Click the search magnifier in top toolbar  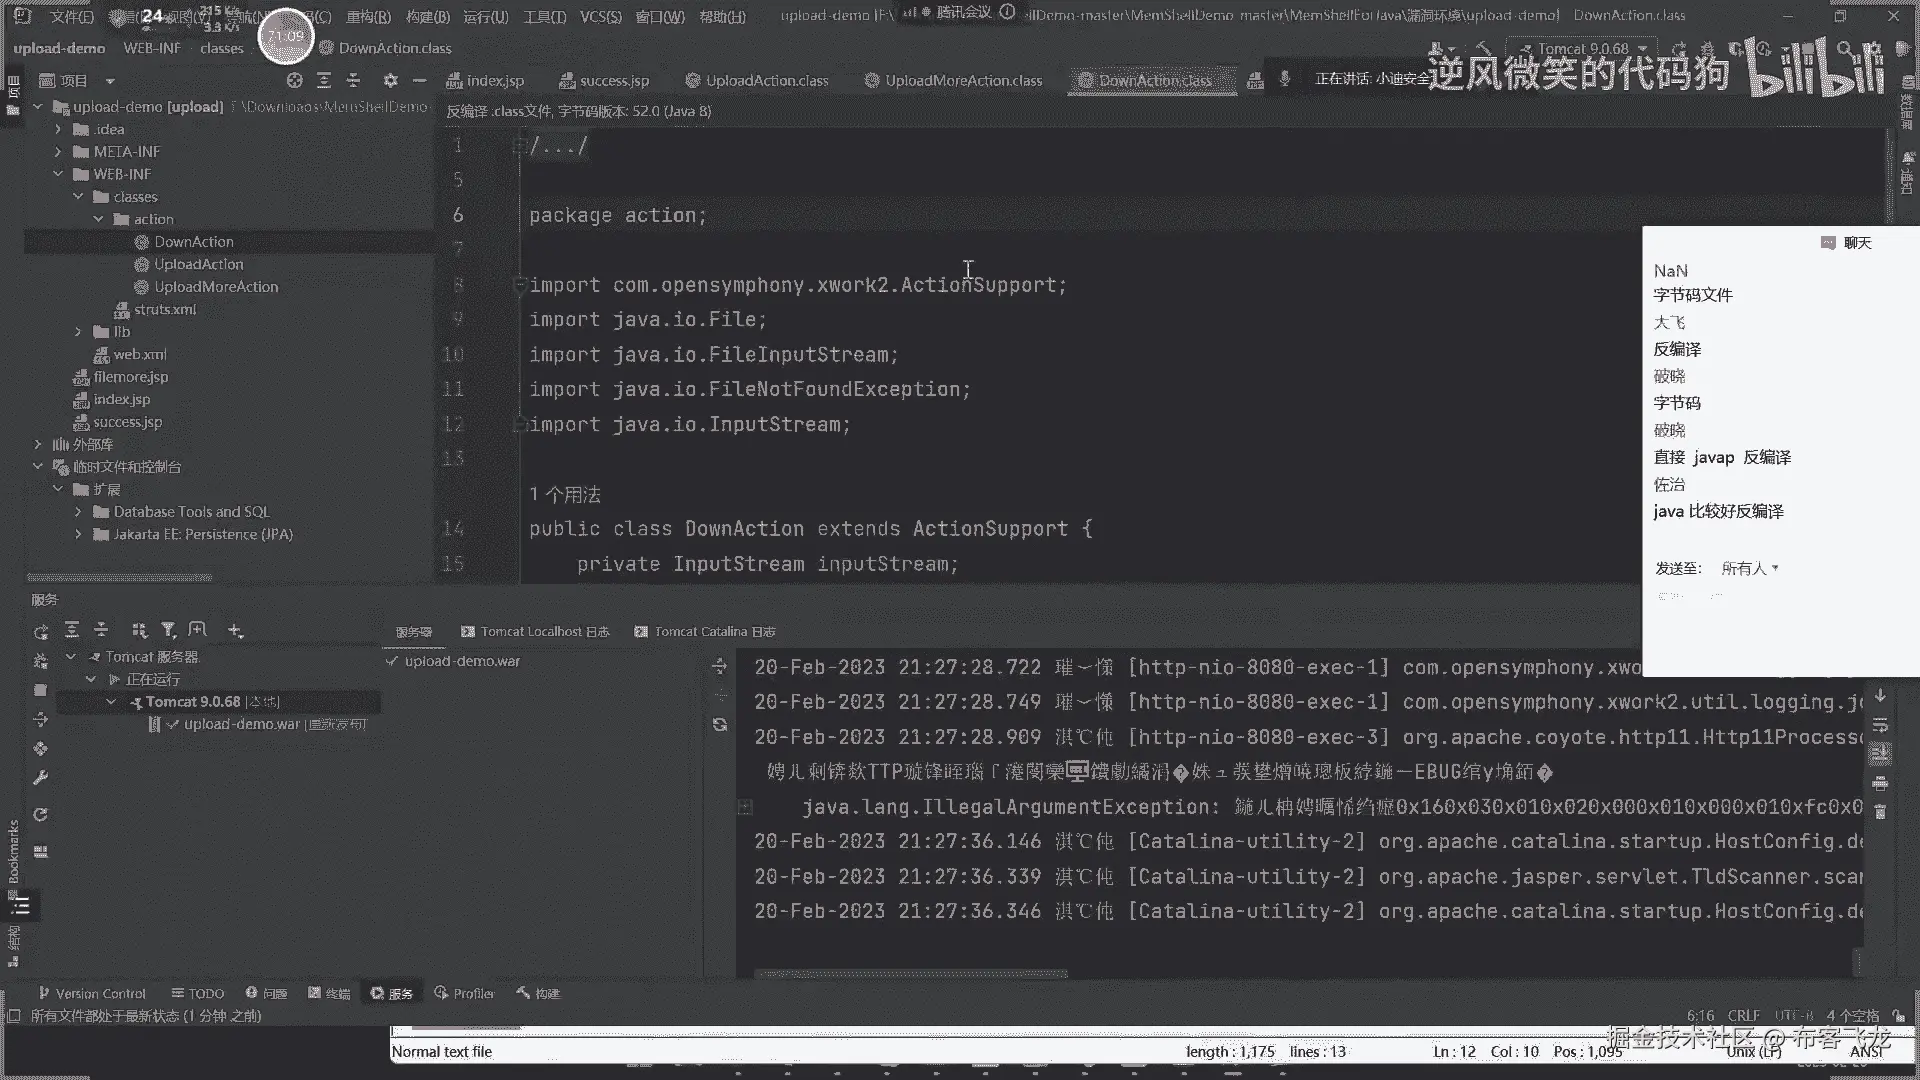pos(1845,48)
